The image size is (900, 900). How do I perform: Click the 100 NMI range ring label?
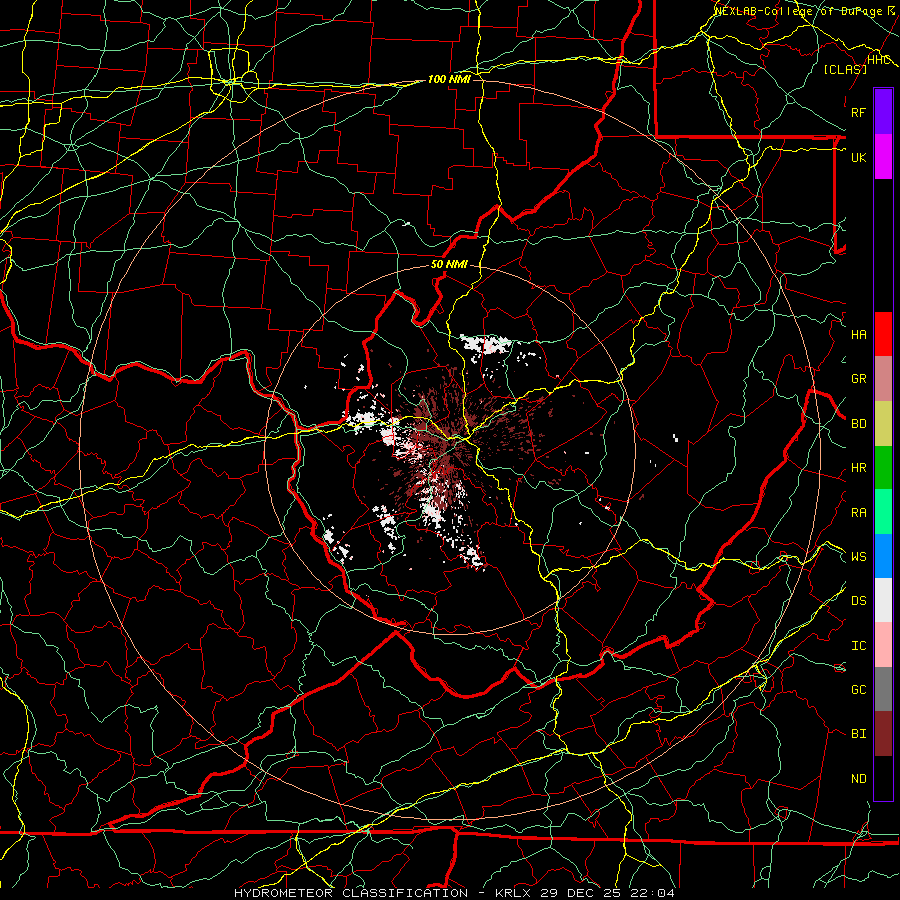click(449, 79)
